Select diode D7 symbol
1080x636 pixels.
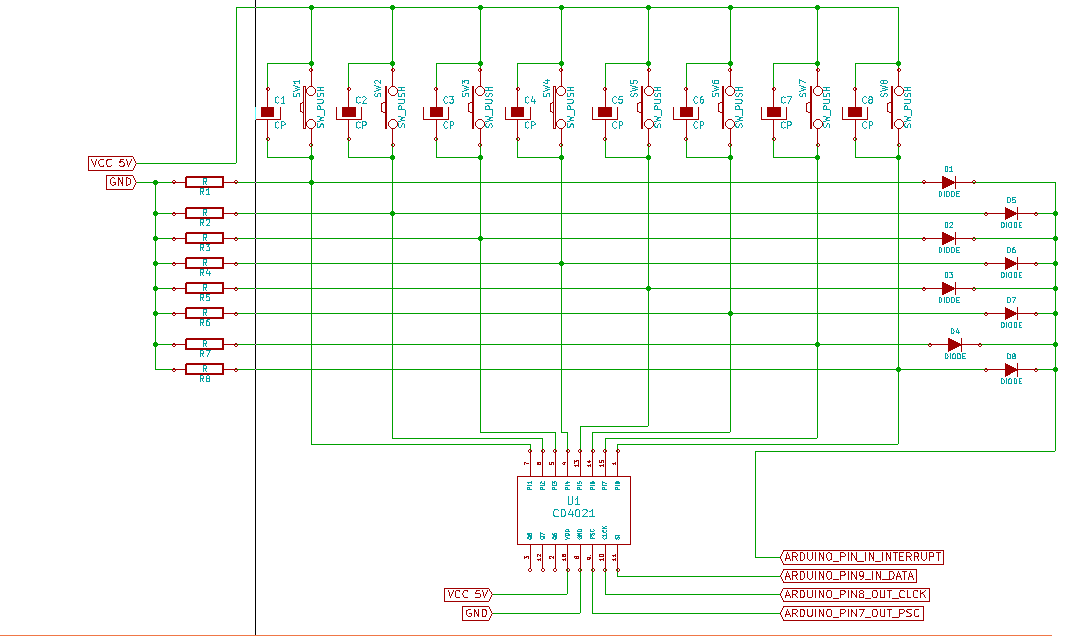pyautogui.click(x=1011, y=314)
